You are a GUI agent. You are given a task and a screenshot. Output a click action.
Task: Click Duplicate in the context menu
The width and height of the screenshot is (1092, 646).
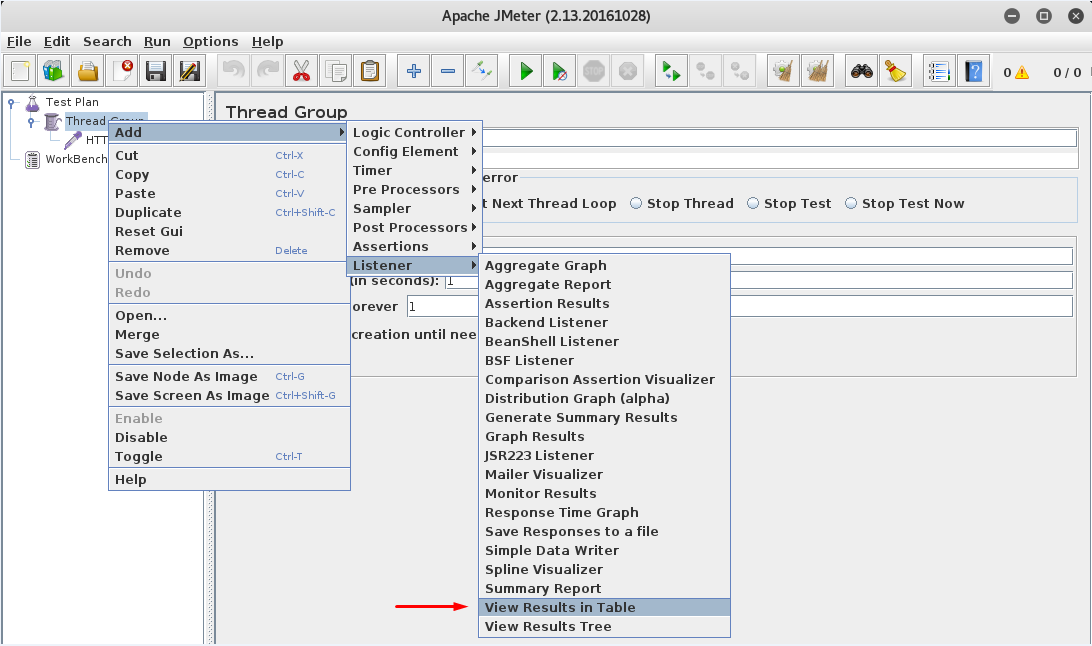point(148,212)
